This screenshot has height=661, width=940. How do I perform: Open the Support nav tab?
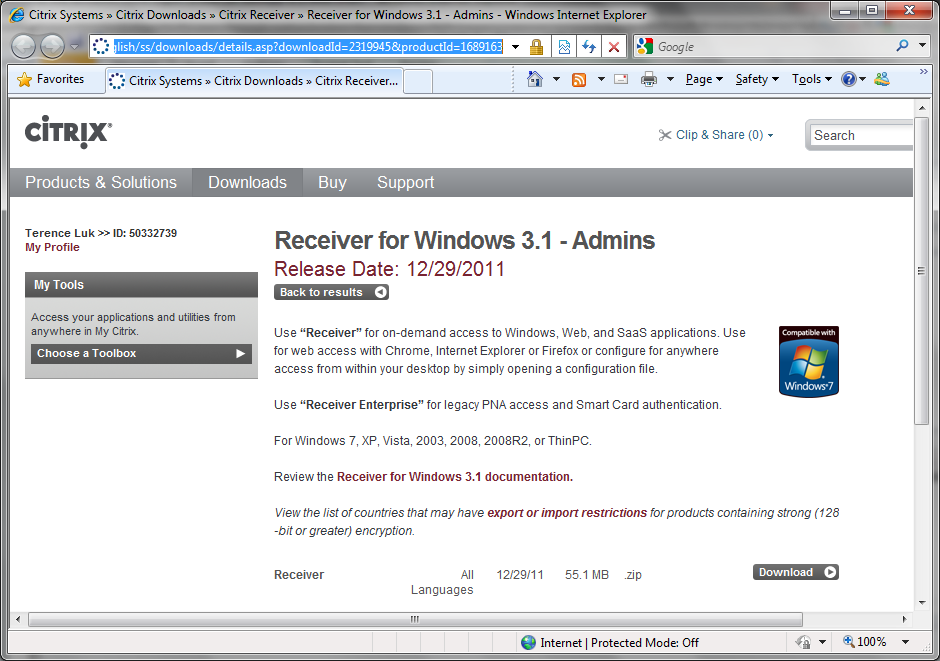point(405,182)
